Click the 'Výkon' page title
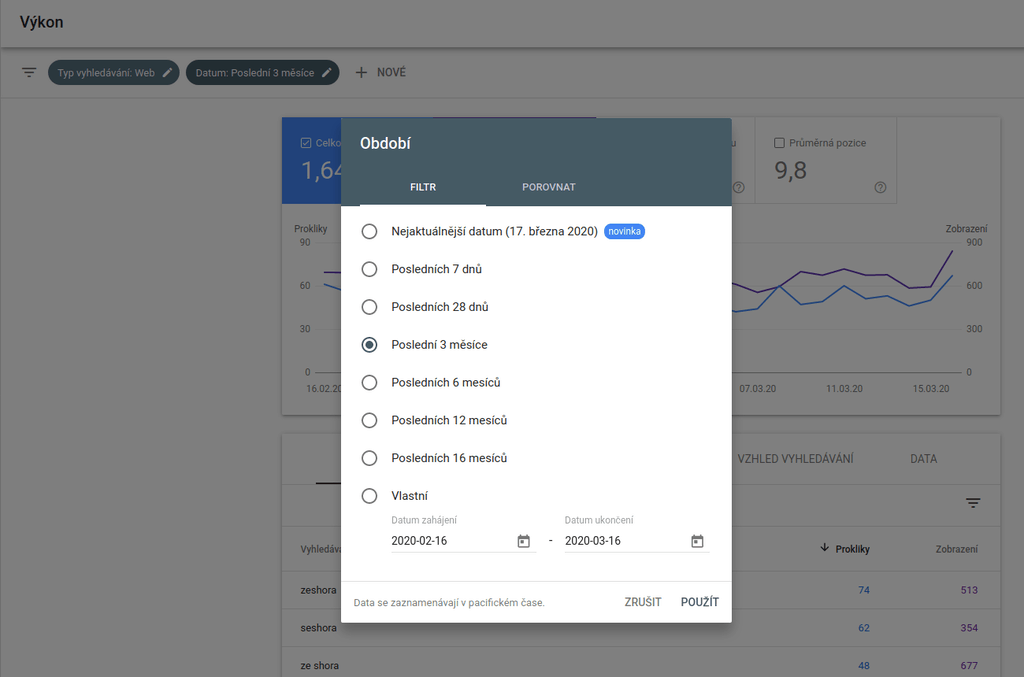The width and height of the screenshot is (1024, 677). click(x=41, y=22)
